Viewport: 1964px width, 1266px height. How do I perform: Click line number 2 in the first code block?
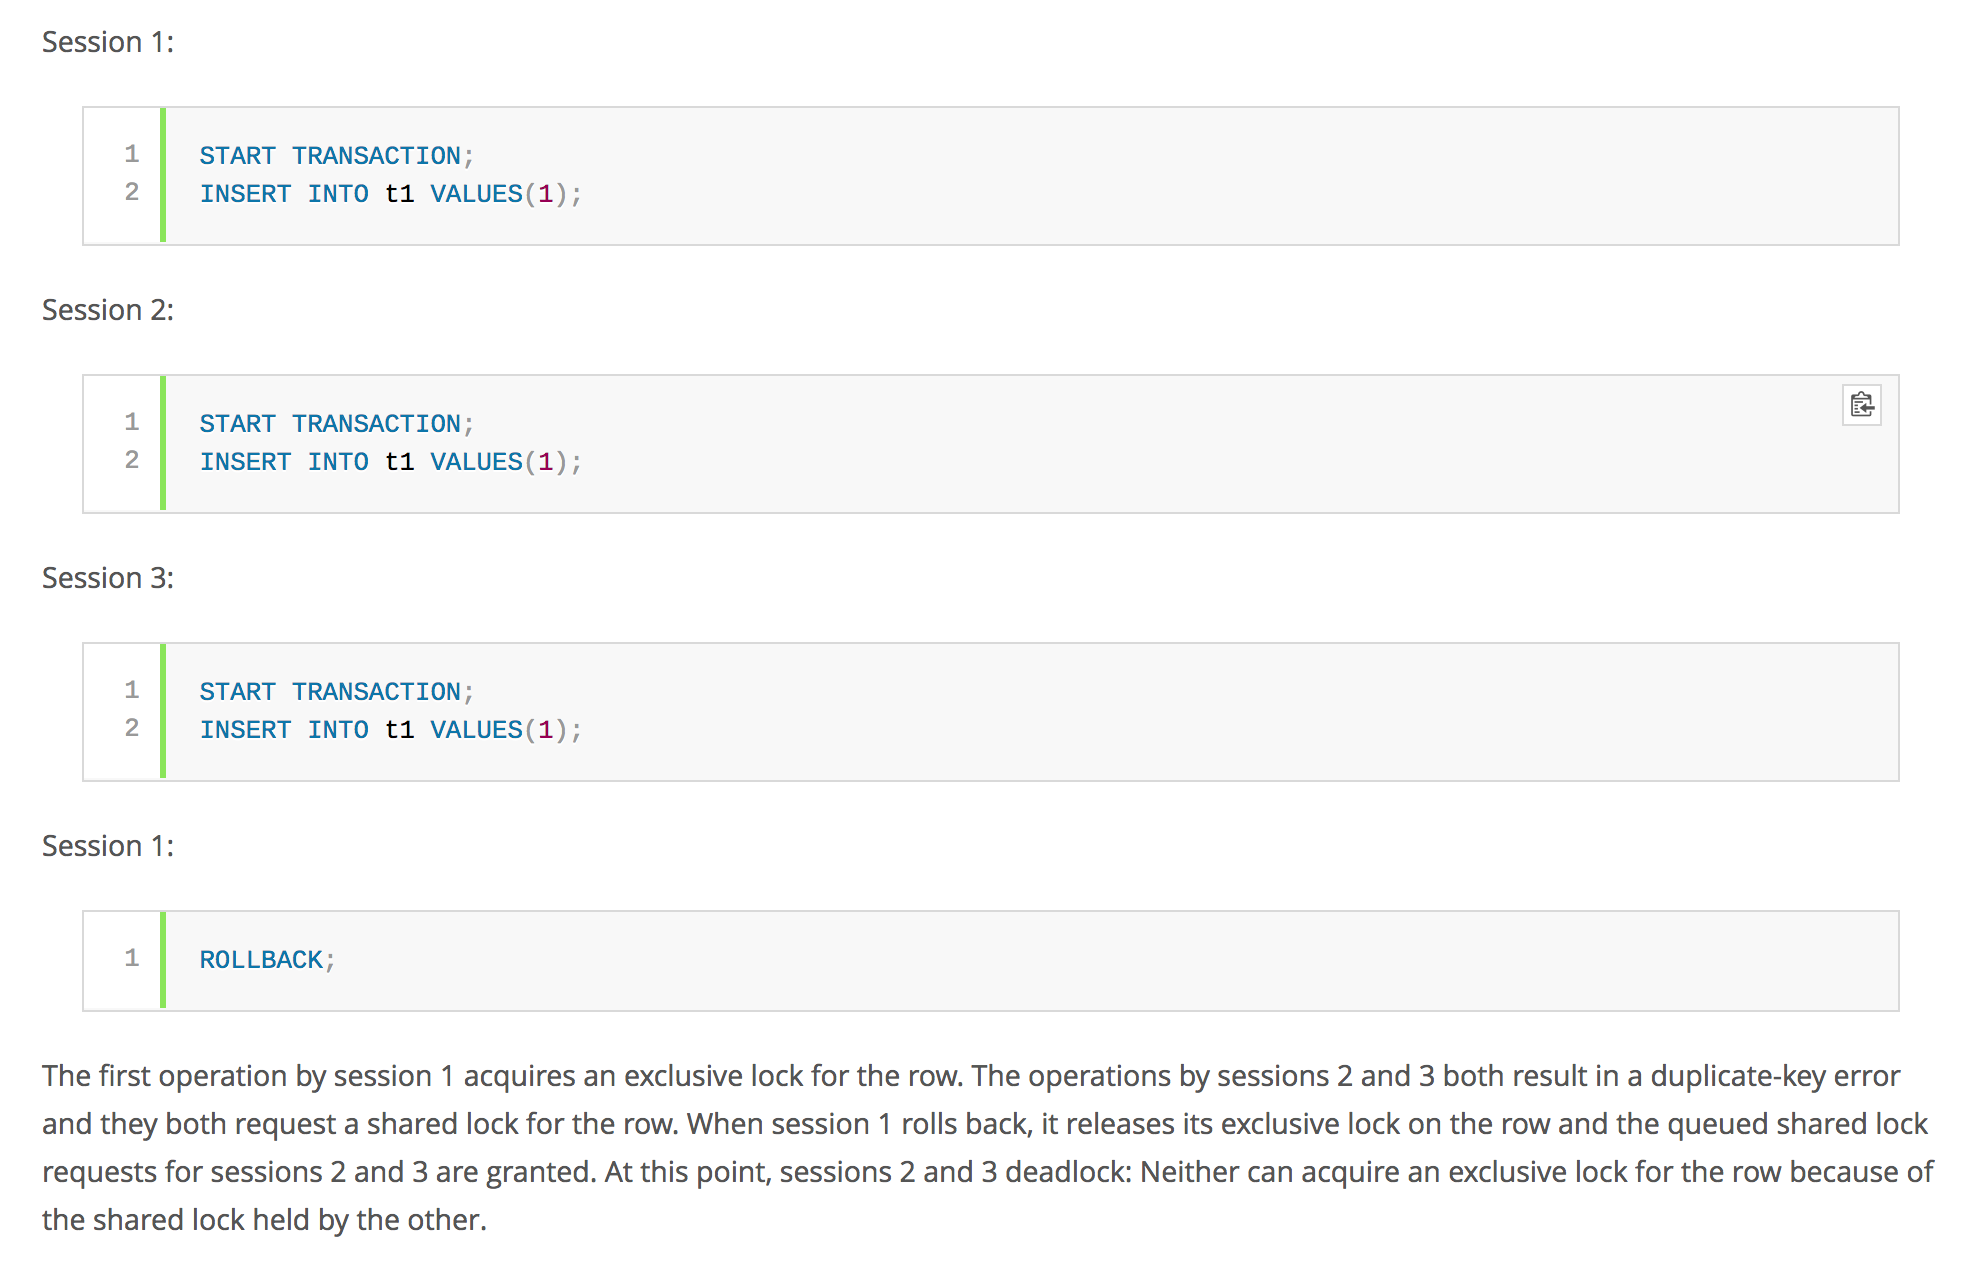(132, 192)
